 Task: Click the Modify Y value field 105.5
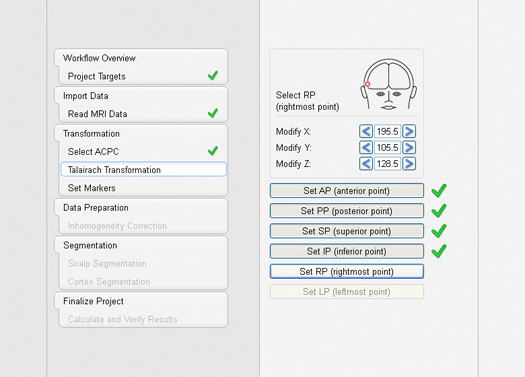(388, 147)
